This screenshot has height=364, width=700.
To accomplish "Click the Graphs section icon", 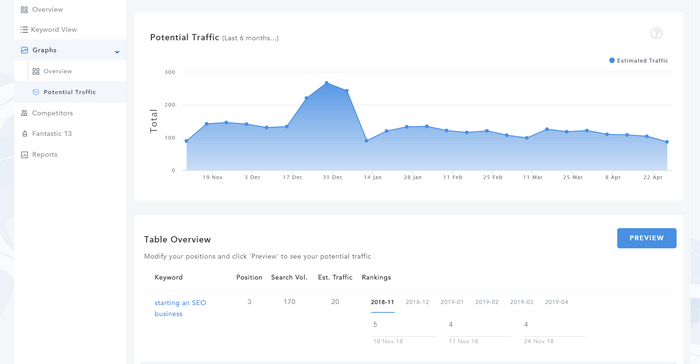I will click(x=24, y=50).
